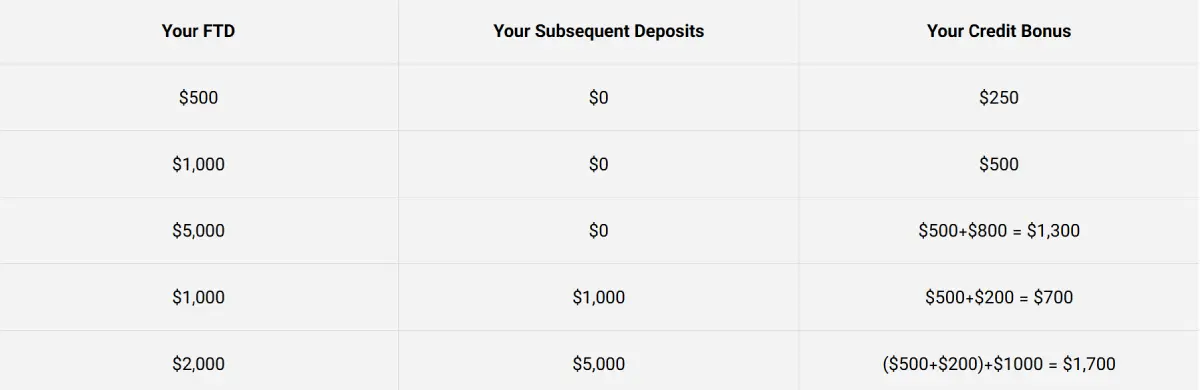Click the $500 FTD row's bonus value
The width and height of the screenshot is (1200, 390).
(999, 98)
